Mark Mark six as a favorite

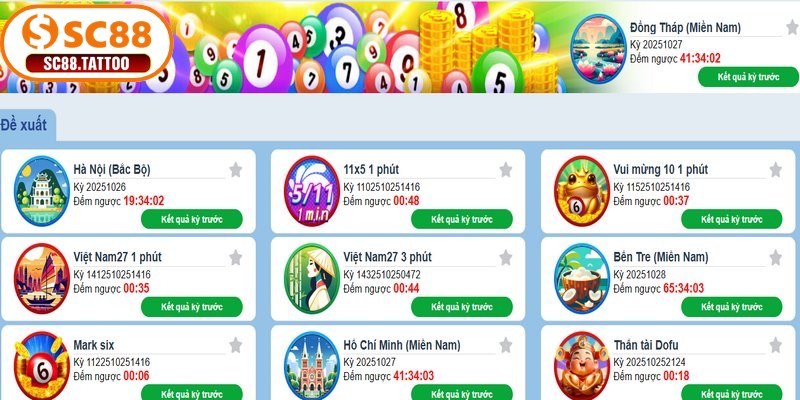point(235,345)
